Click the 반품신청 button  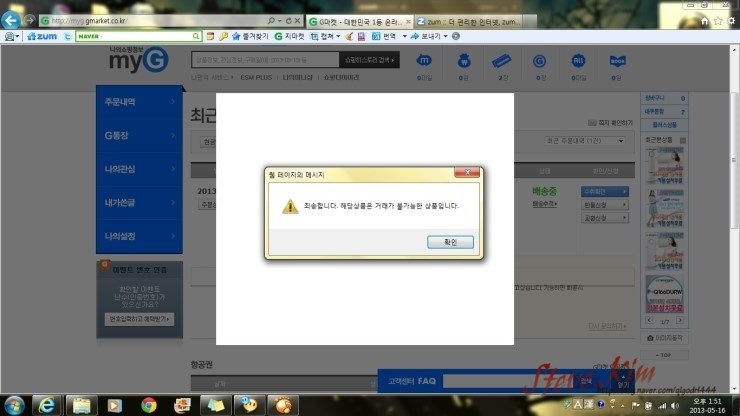coord(605,205)
